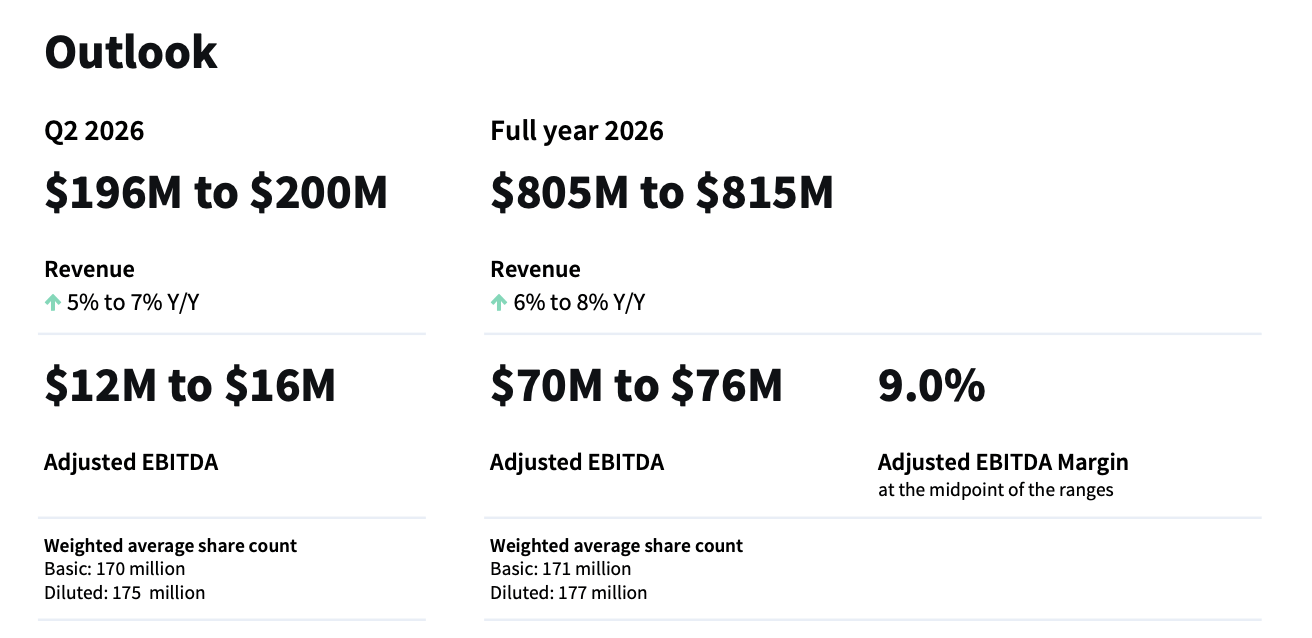The image size is (1312, 638).
Task: Click the $70M to $76M figure
Action: click(636, 386)
